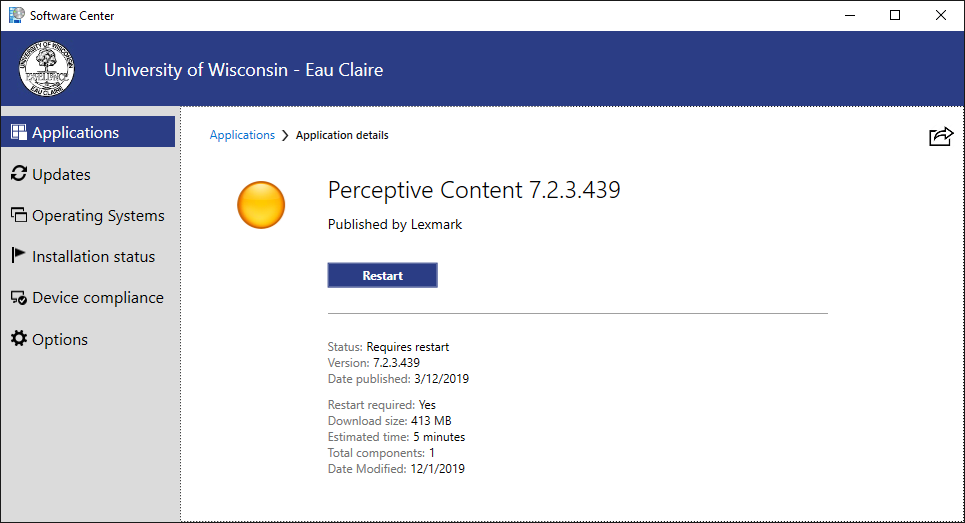Select the Operating Systems sidebar icon

click(19, 215)
